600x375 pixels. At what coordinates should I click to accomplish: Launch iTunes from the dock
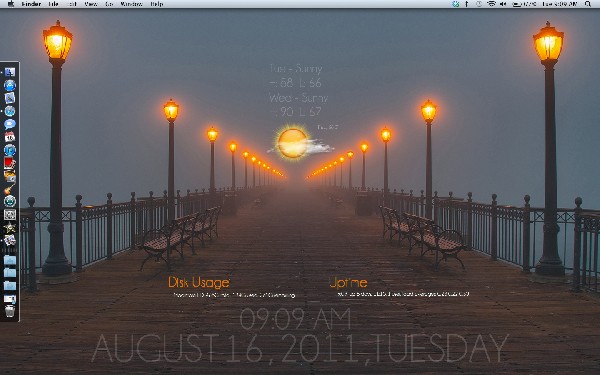10,150
